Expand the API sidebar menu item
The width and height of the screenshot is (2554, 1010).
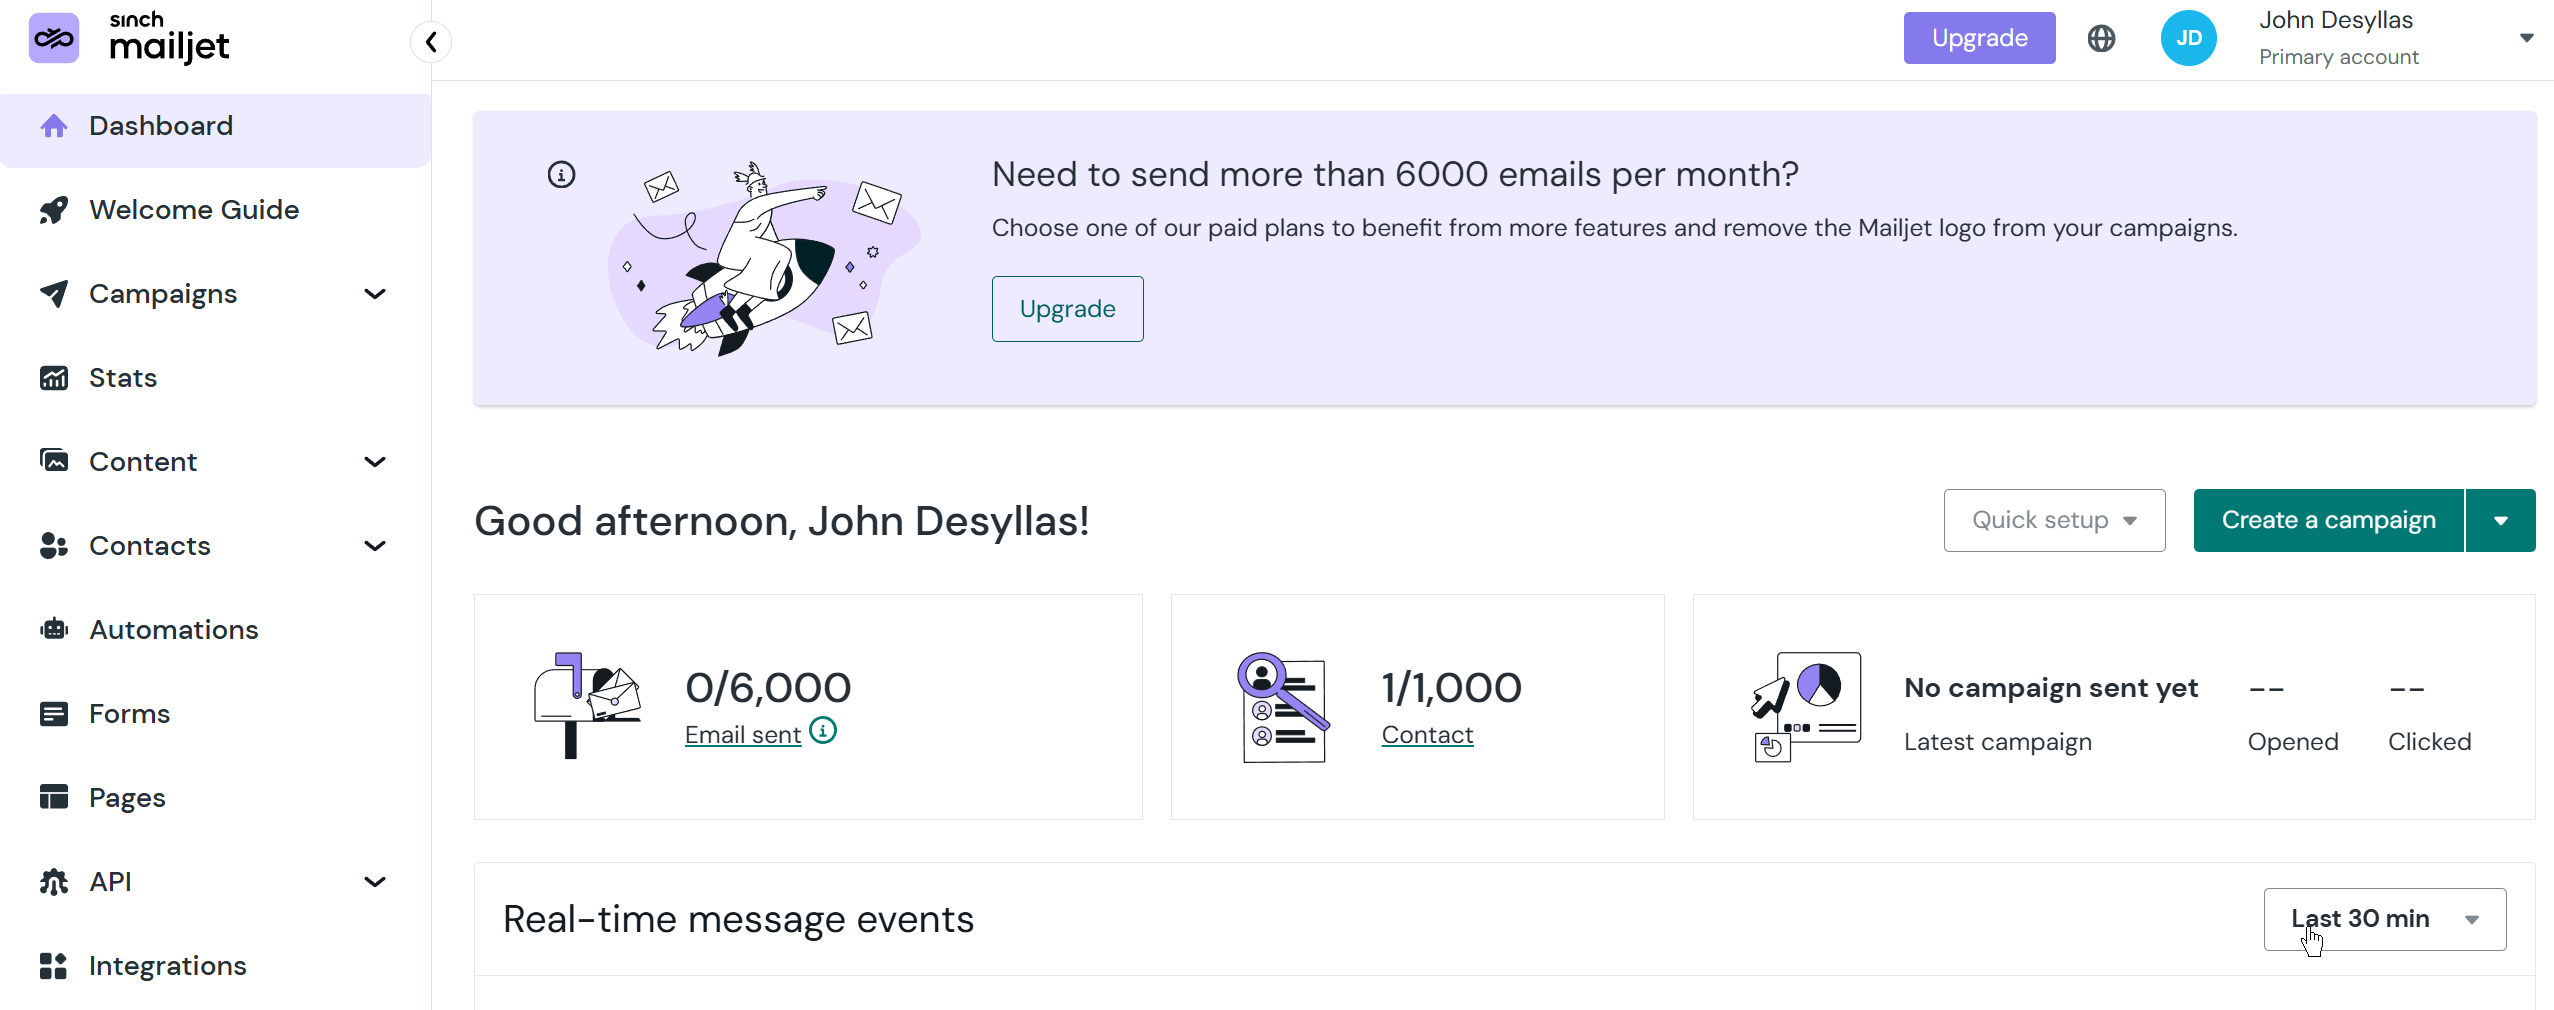click(374, 881)
